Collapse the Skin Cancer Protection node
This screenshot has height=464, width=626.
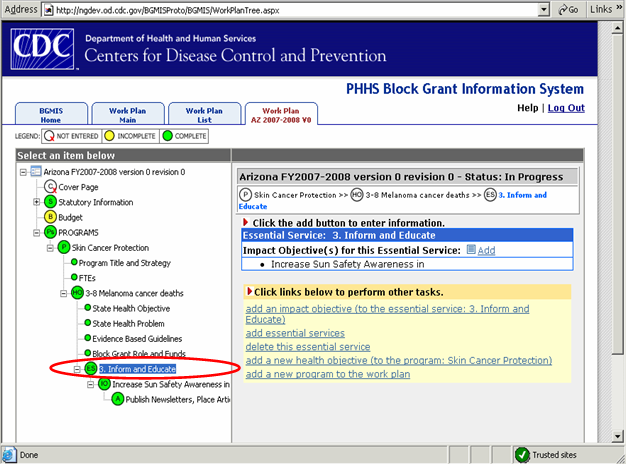[x=50, y=248]
